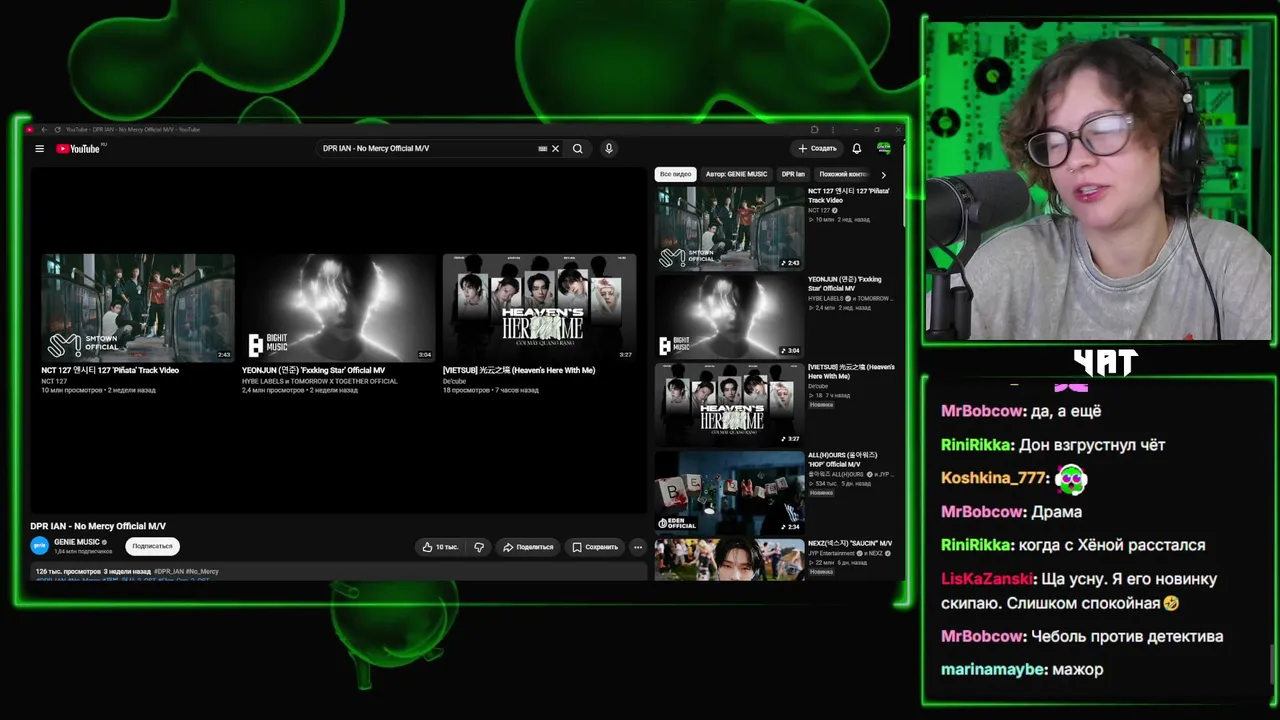The height and width of the screenshot is (720, 1280).
Task: Click the magnifier search button
Action: pyautogui.click(x=578, y=149)
